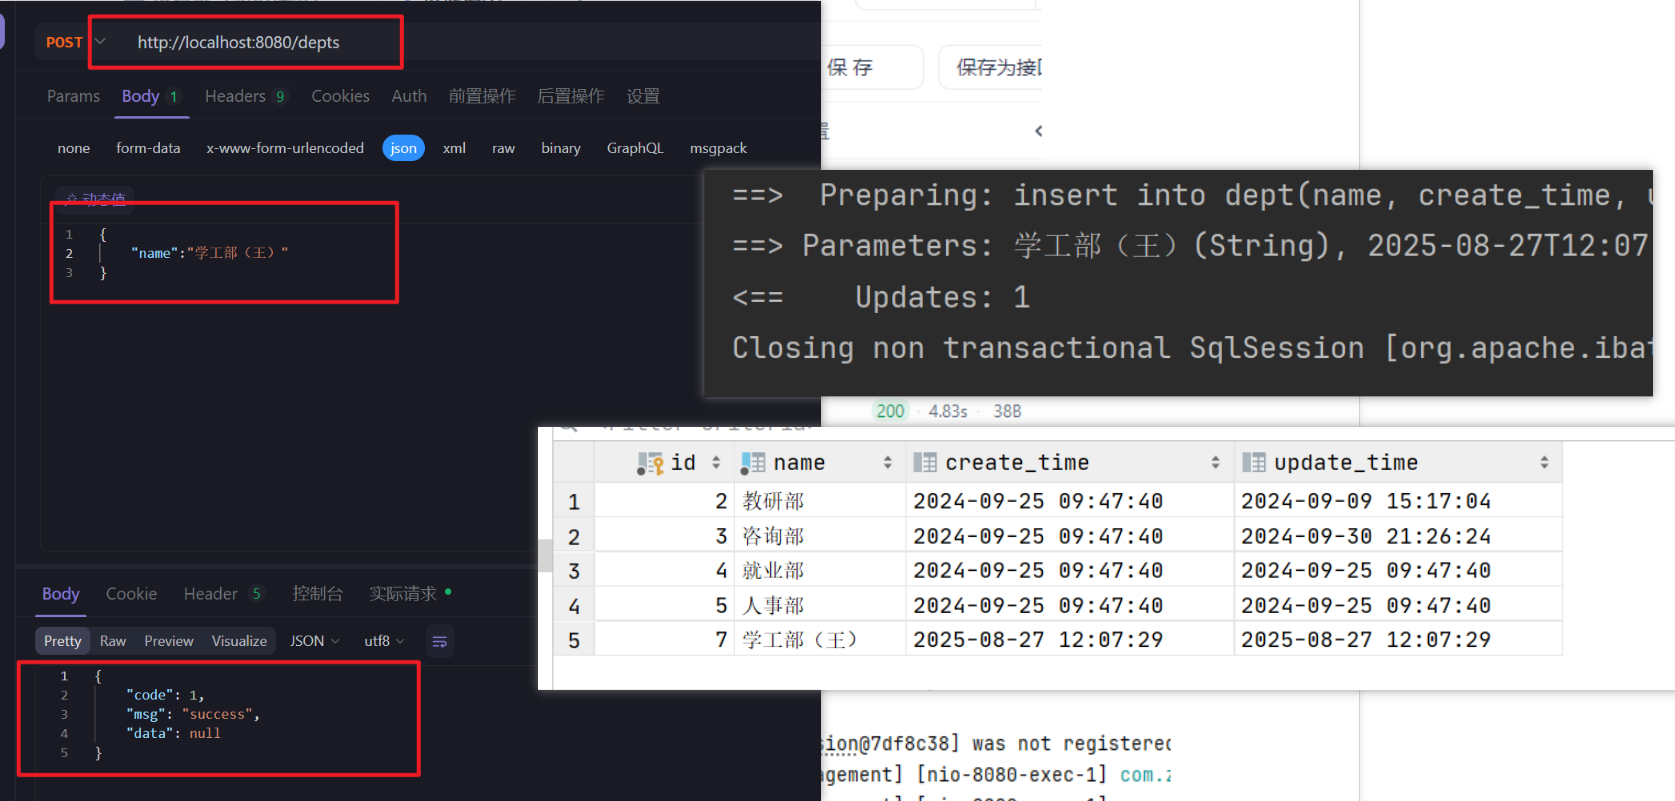This screenshot has height=801, width=1675.
Task: Collapse the panel with the left chevron
Action: point(1038,131)
